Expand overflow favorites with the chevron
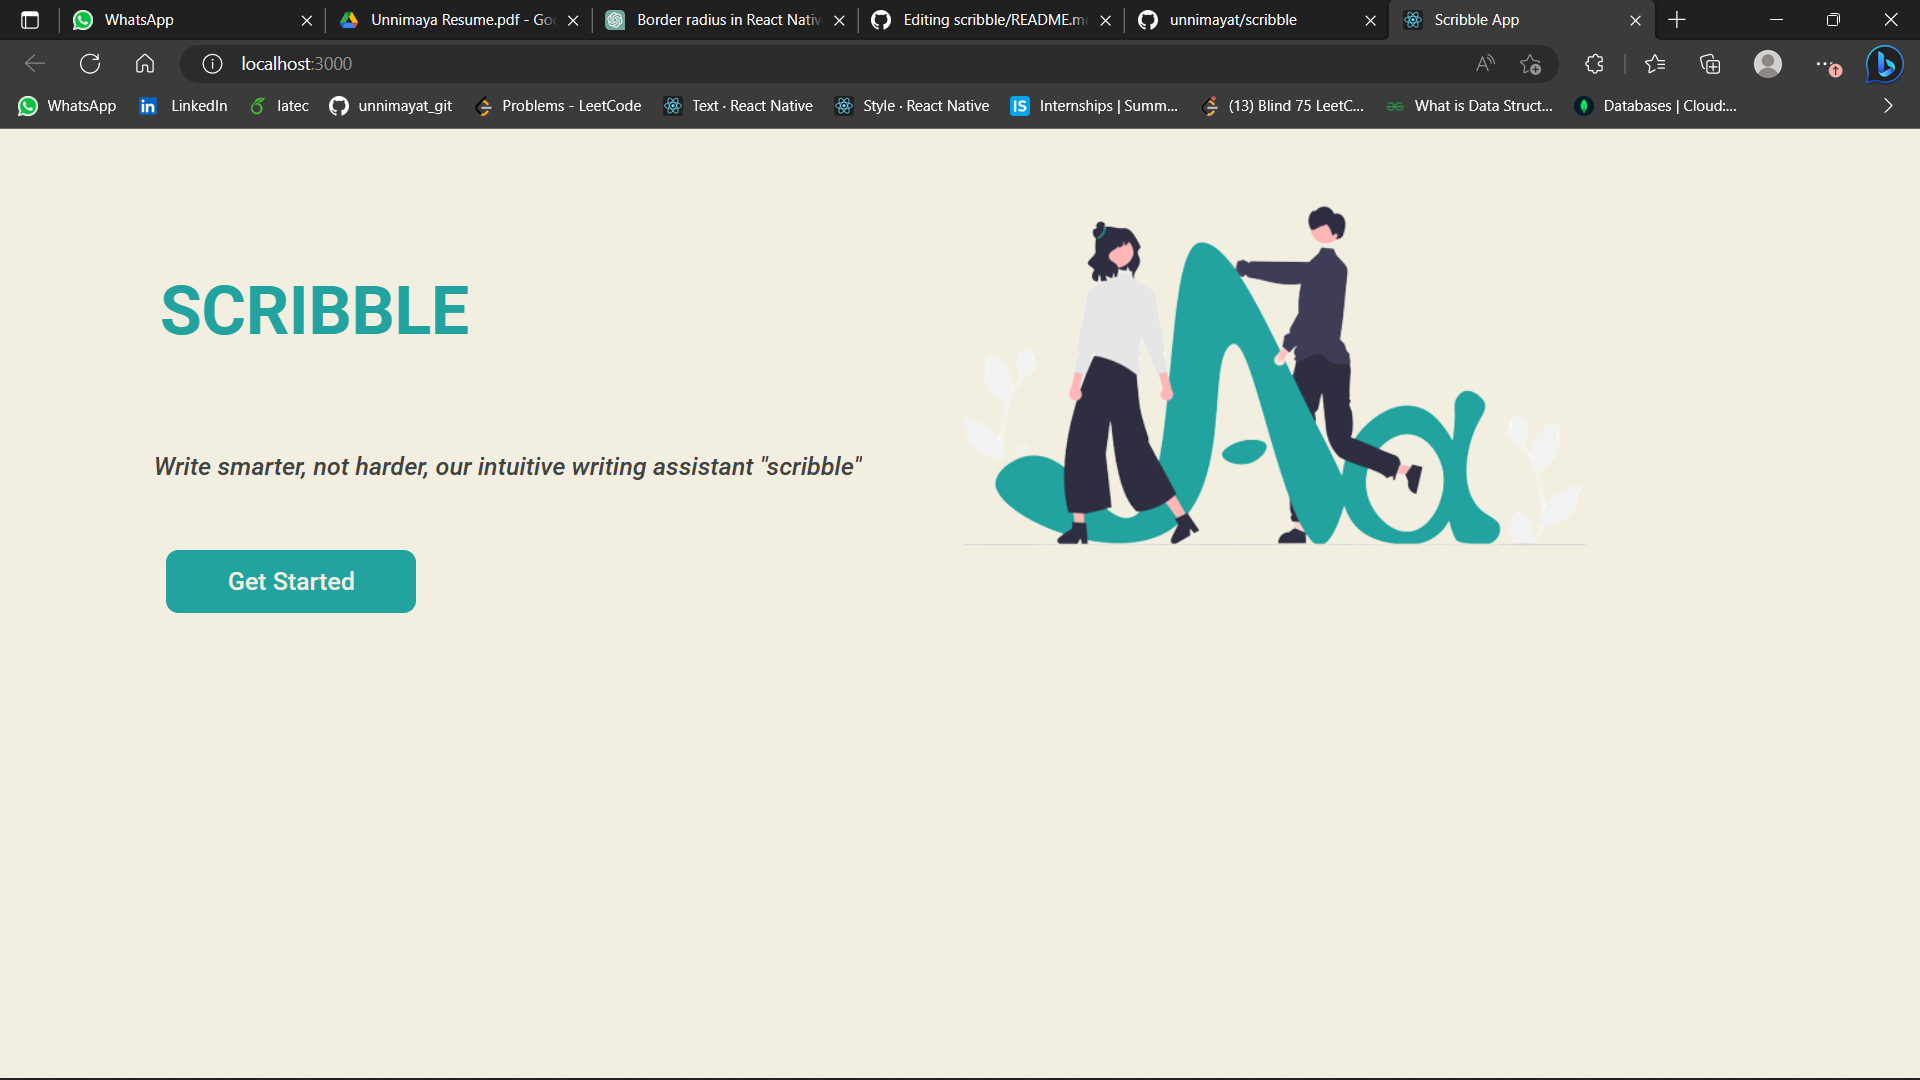The image size is (1920, 1080). (1888, 105)
